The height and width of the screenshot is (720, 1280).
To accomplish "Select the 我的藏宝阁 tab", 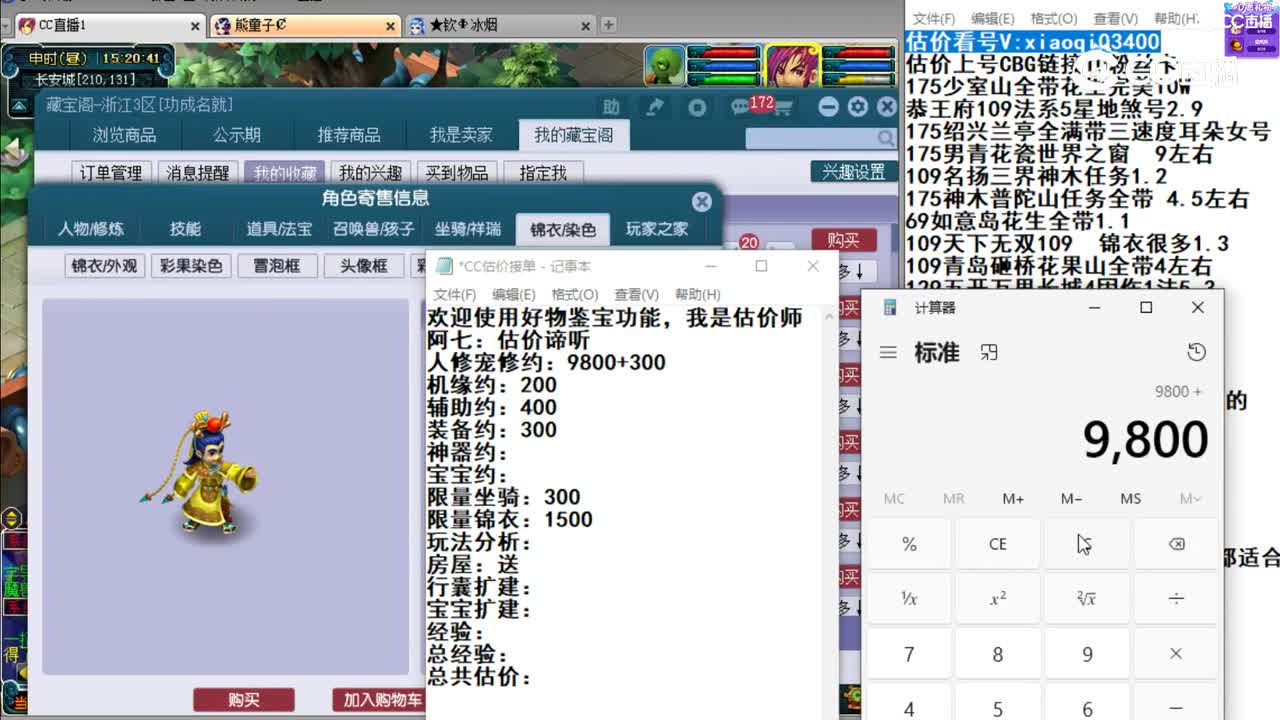I will pos(574,135).
